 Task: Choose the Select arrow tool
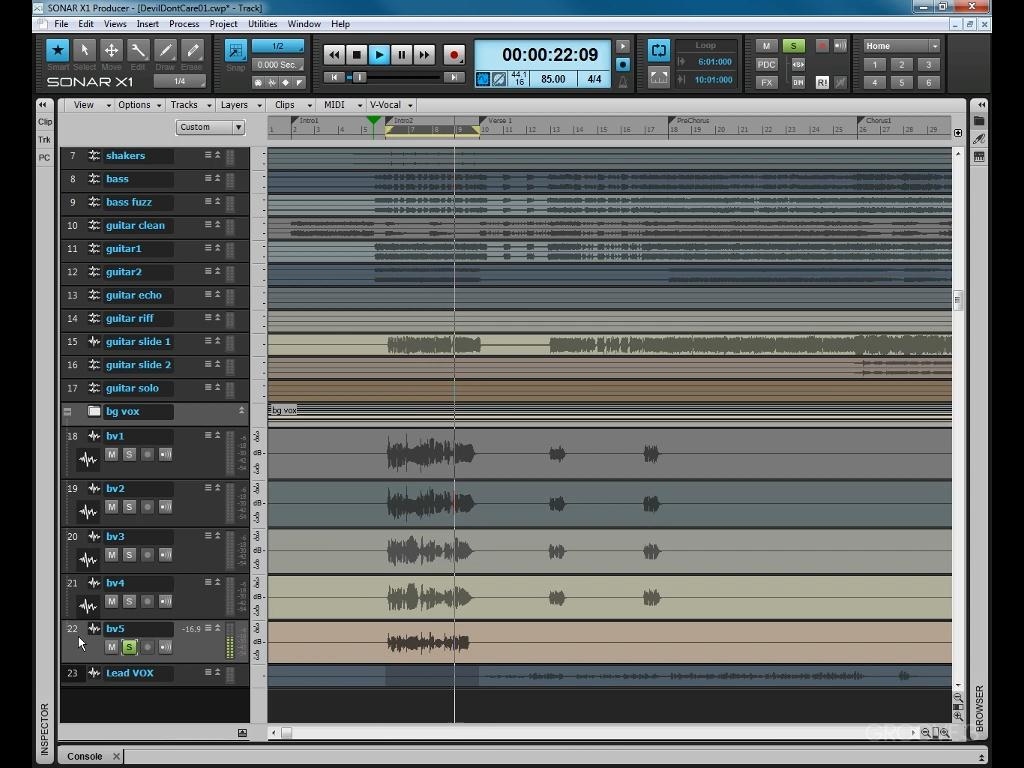pos(84,50)
